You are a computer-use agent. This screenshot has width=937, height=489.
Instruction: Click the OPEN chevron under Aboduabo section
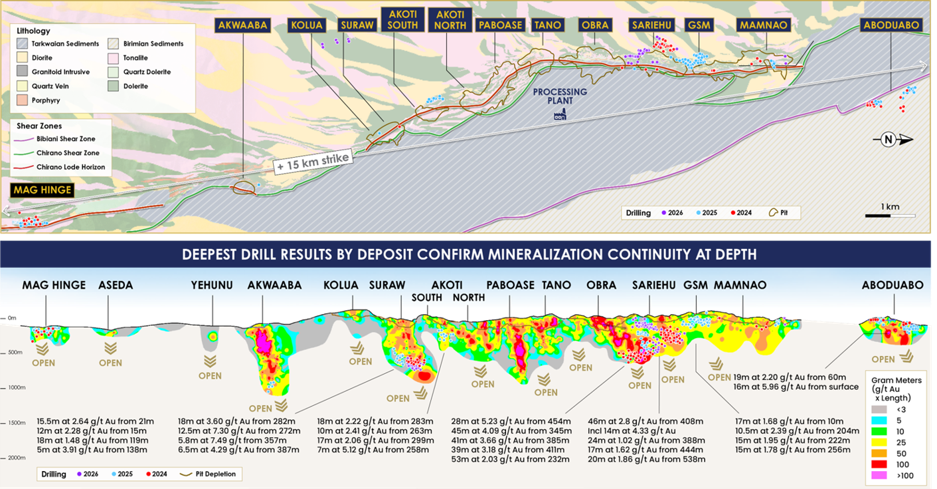[907, 356]
